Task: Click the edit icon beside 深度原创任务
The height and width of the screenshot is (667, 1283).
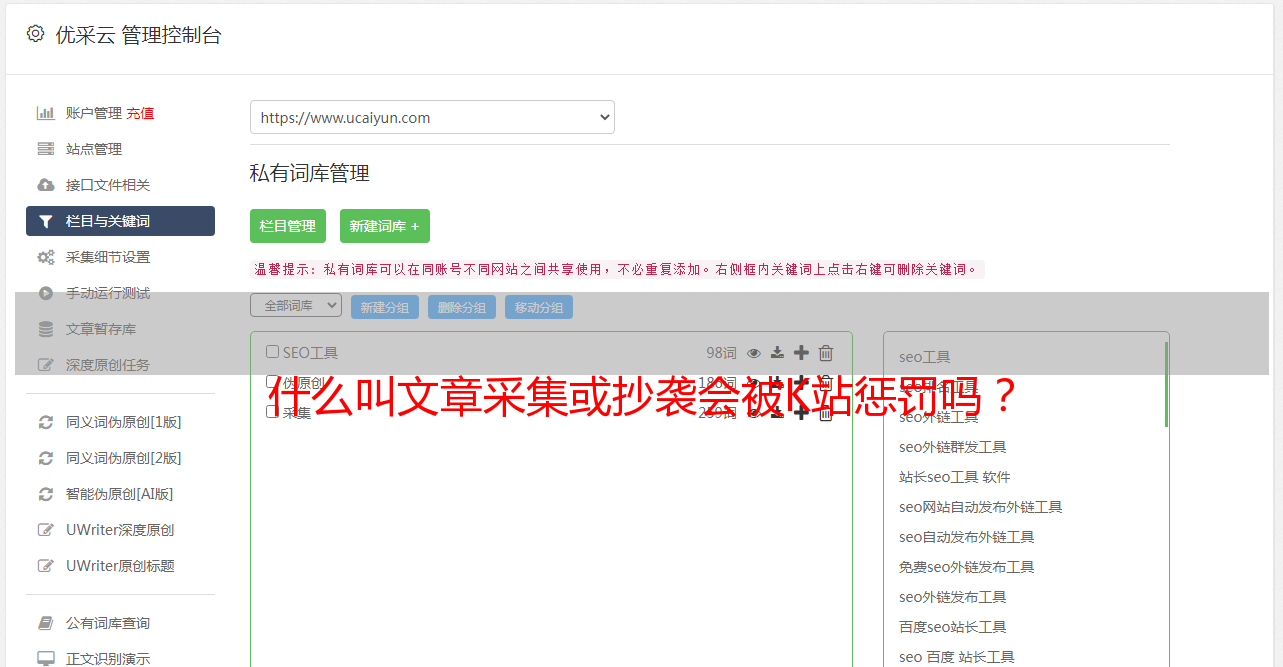Action: [45, 365]
